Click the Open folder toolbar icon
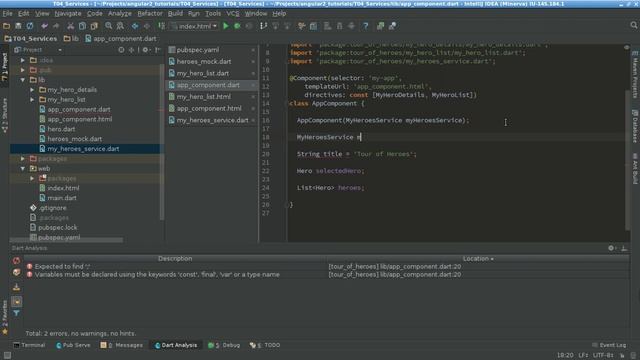Screen dimensions: 640x360 click(x=7, y=26)
